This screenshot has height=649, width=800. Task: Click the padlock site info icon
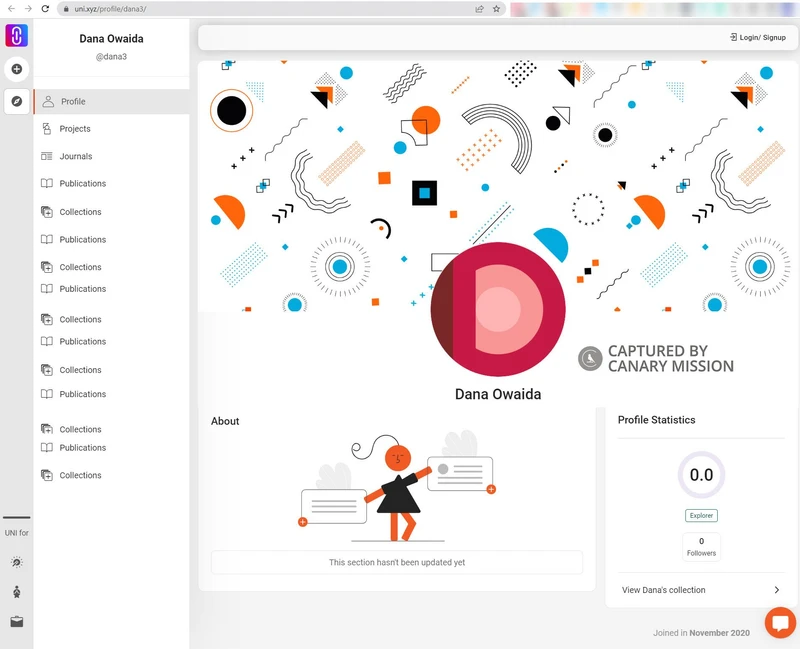coord(66,9)
